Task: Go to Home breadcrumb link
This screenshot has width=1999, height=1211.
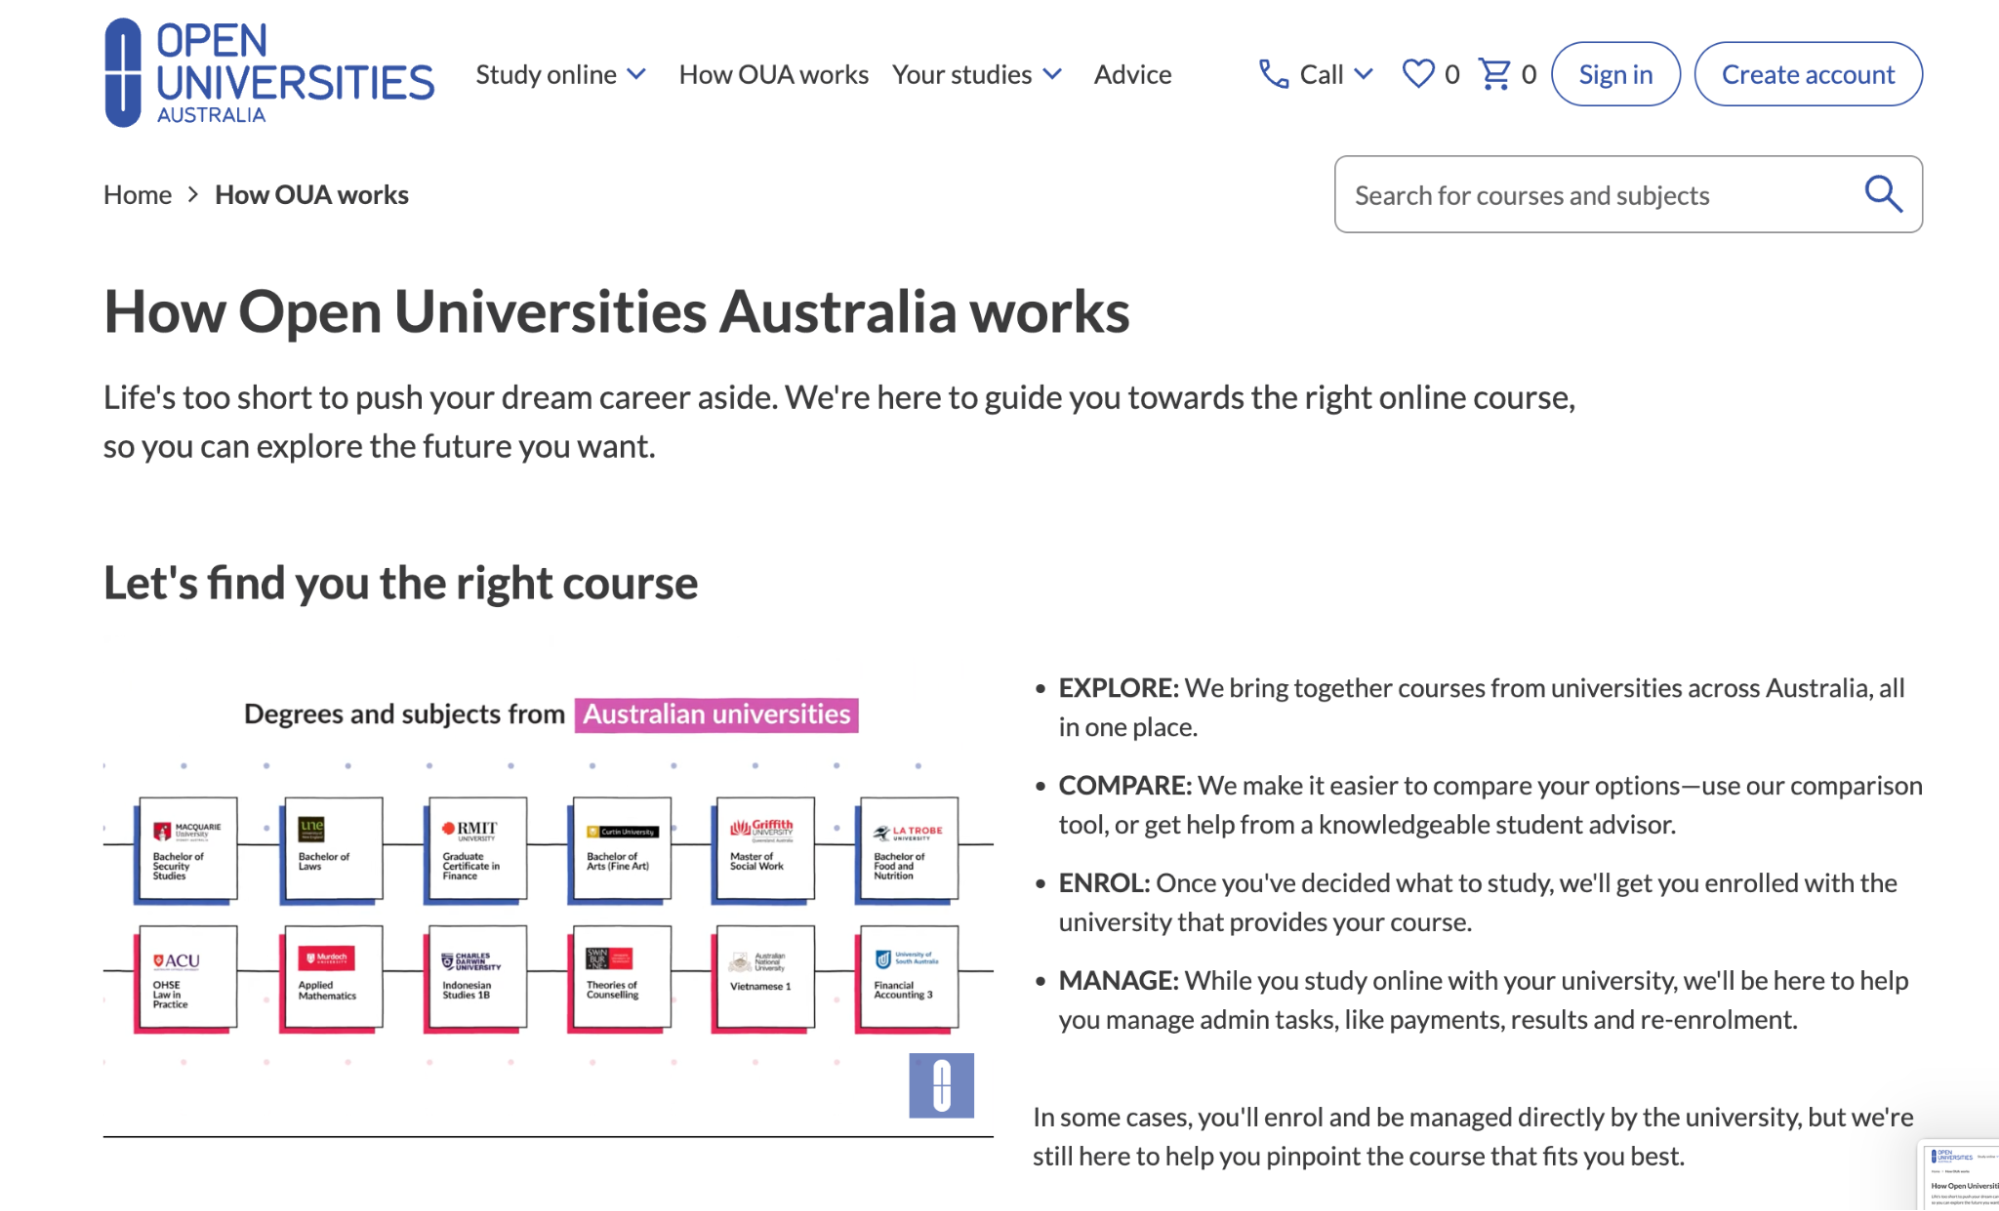Action: pos(138,194)
